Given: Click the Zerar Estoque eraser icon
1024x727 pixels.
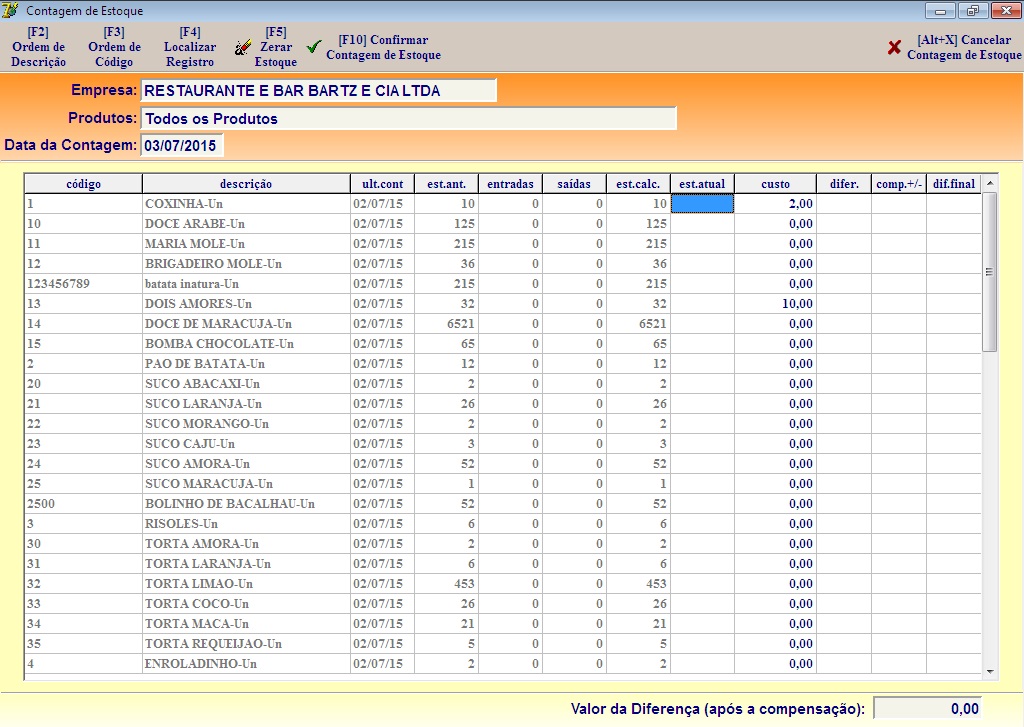Looking at the screenshot, I should [x=243, y=48].
